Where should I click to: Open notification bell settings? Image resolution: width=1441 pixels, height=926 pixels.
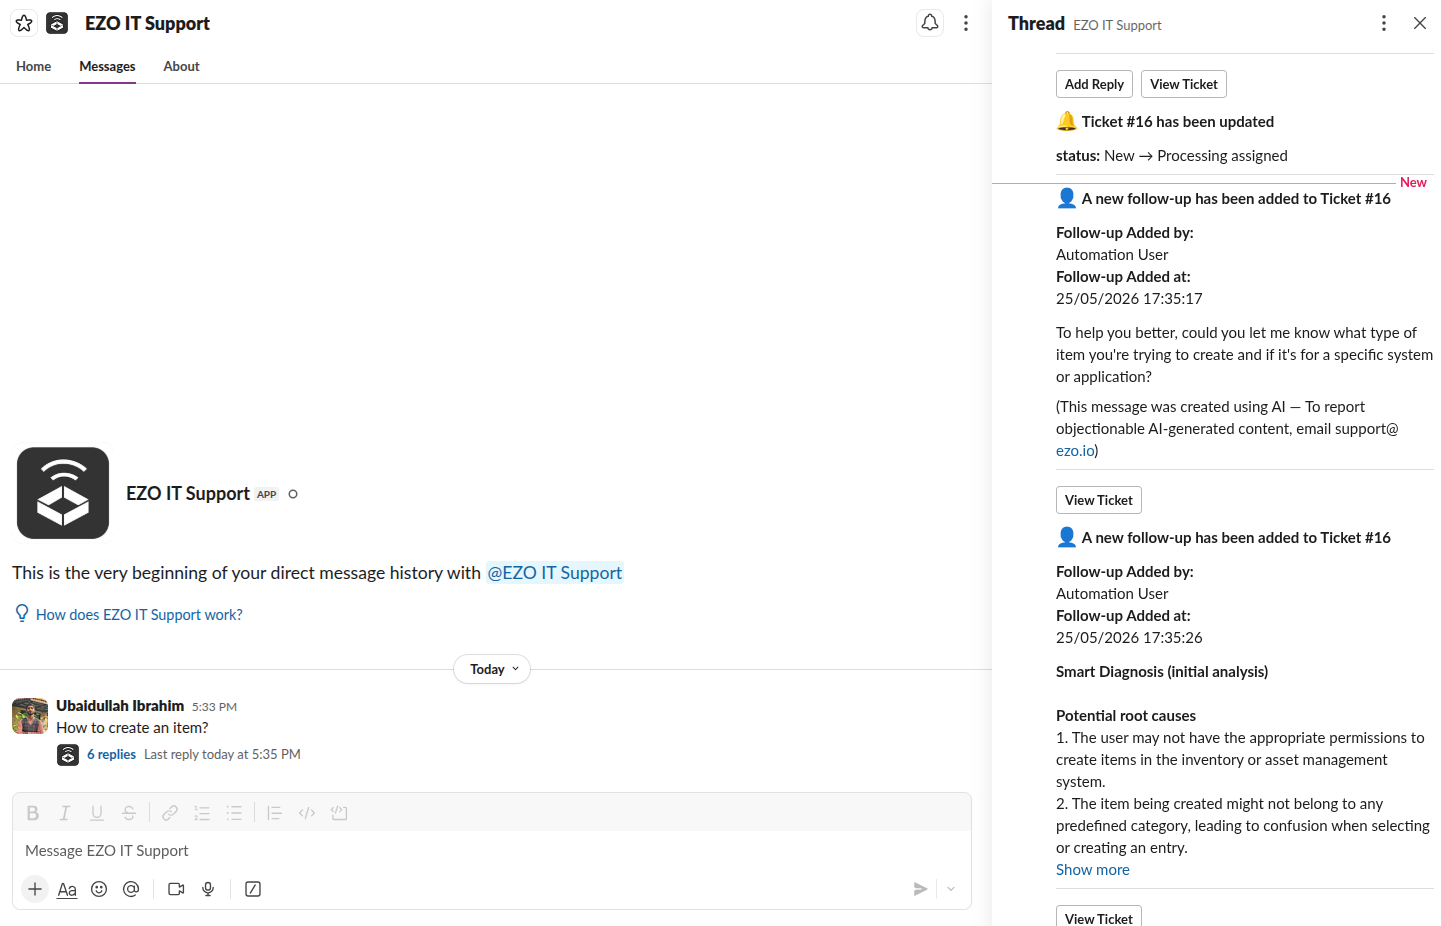pos(930,23)
